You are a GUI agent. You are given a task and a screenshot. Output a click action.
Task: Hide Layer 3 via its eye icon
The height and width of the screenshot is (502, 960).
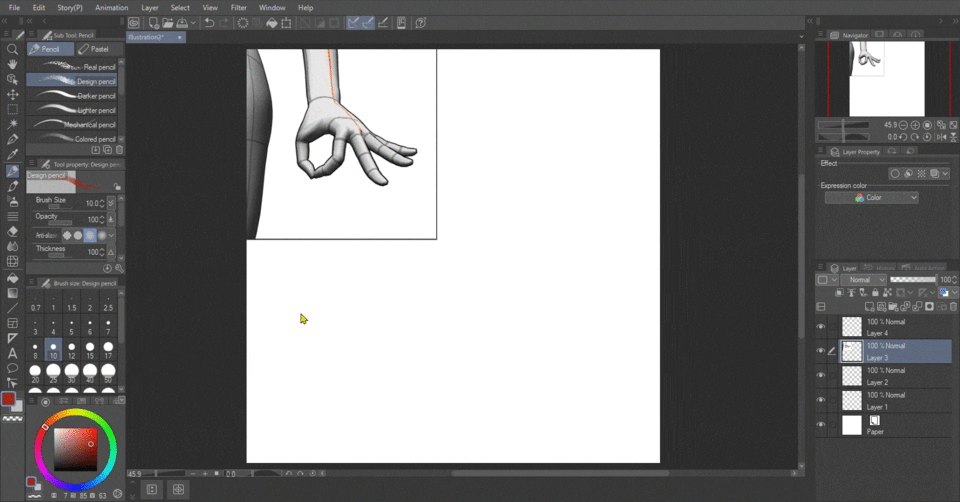tap(821, 351)
